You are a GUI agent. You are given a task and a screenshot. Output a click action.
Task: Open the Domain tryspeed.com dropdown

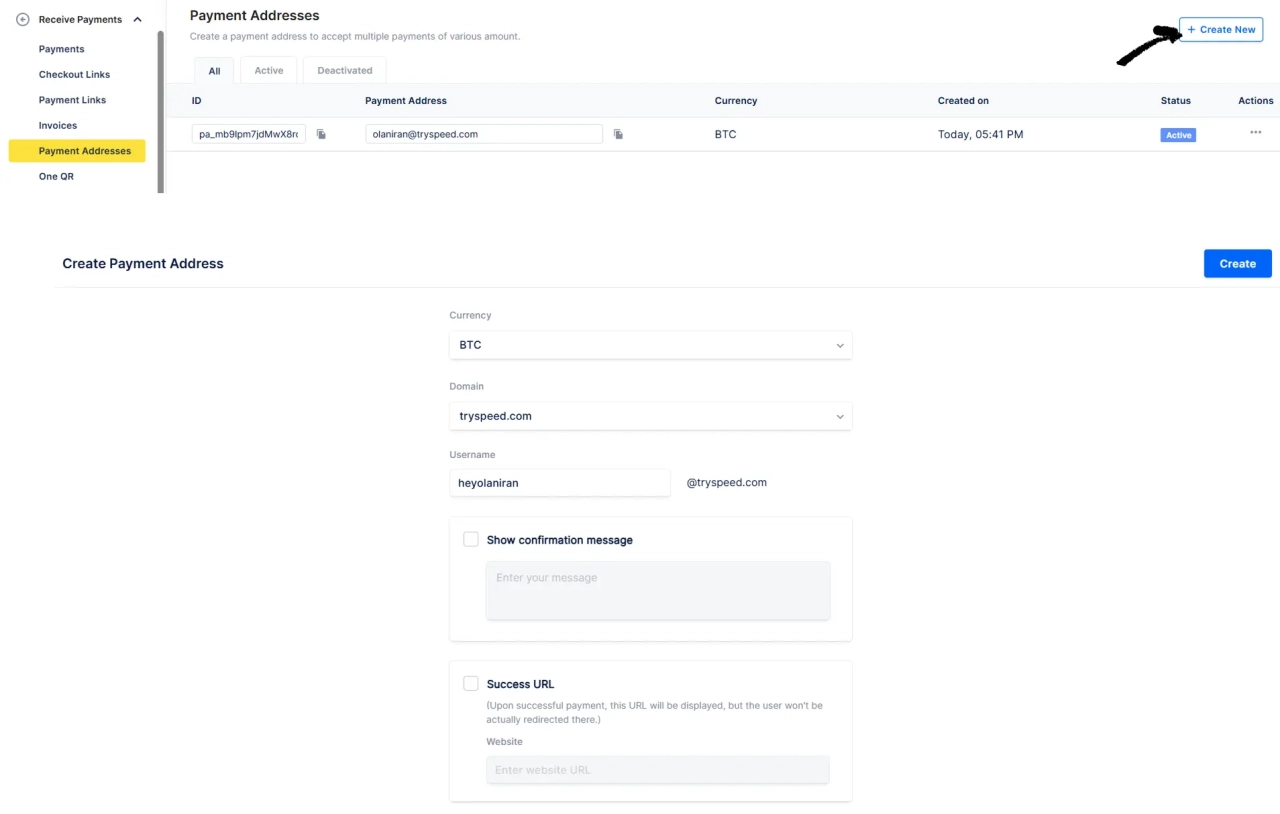pyautogui.click(x=651, y=416)
